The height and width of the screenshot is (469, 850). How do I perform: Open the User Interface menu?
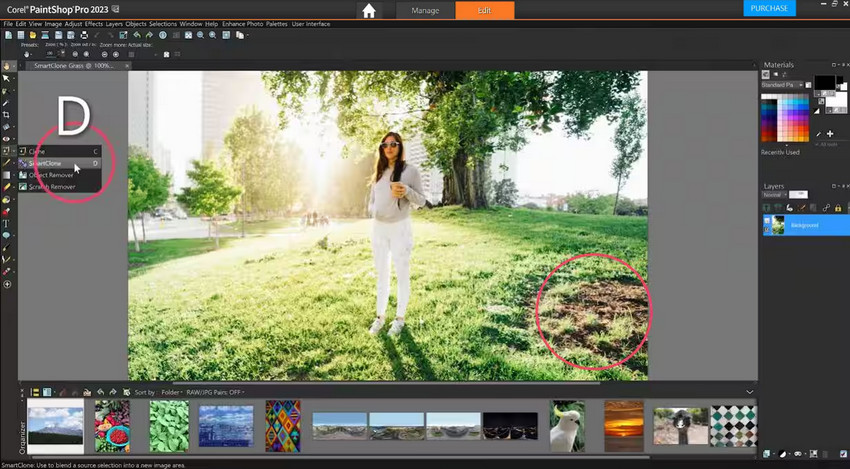[311, 24]
